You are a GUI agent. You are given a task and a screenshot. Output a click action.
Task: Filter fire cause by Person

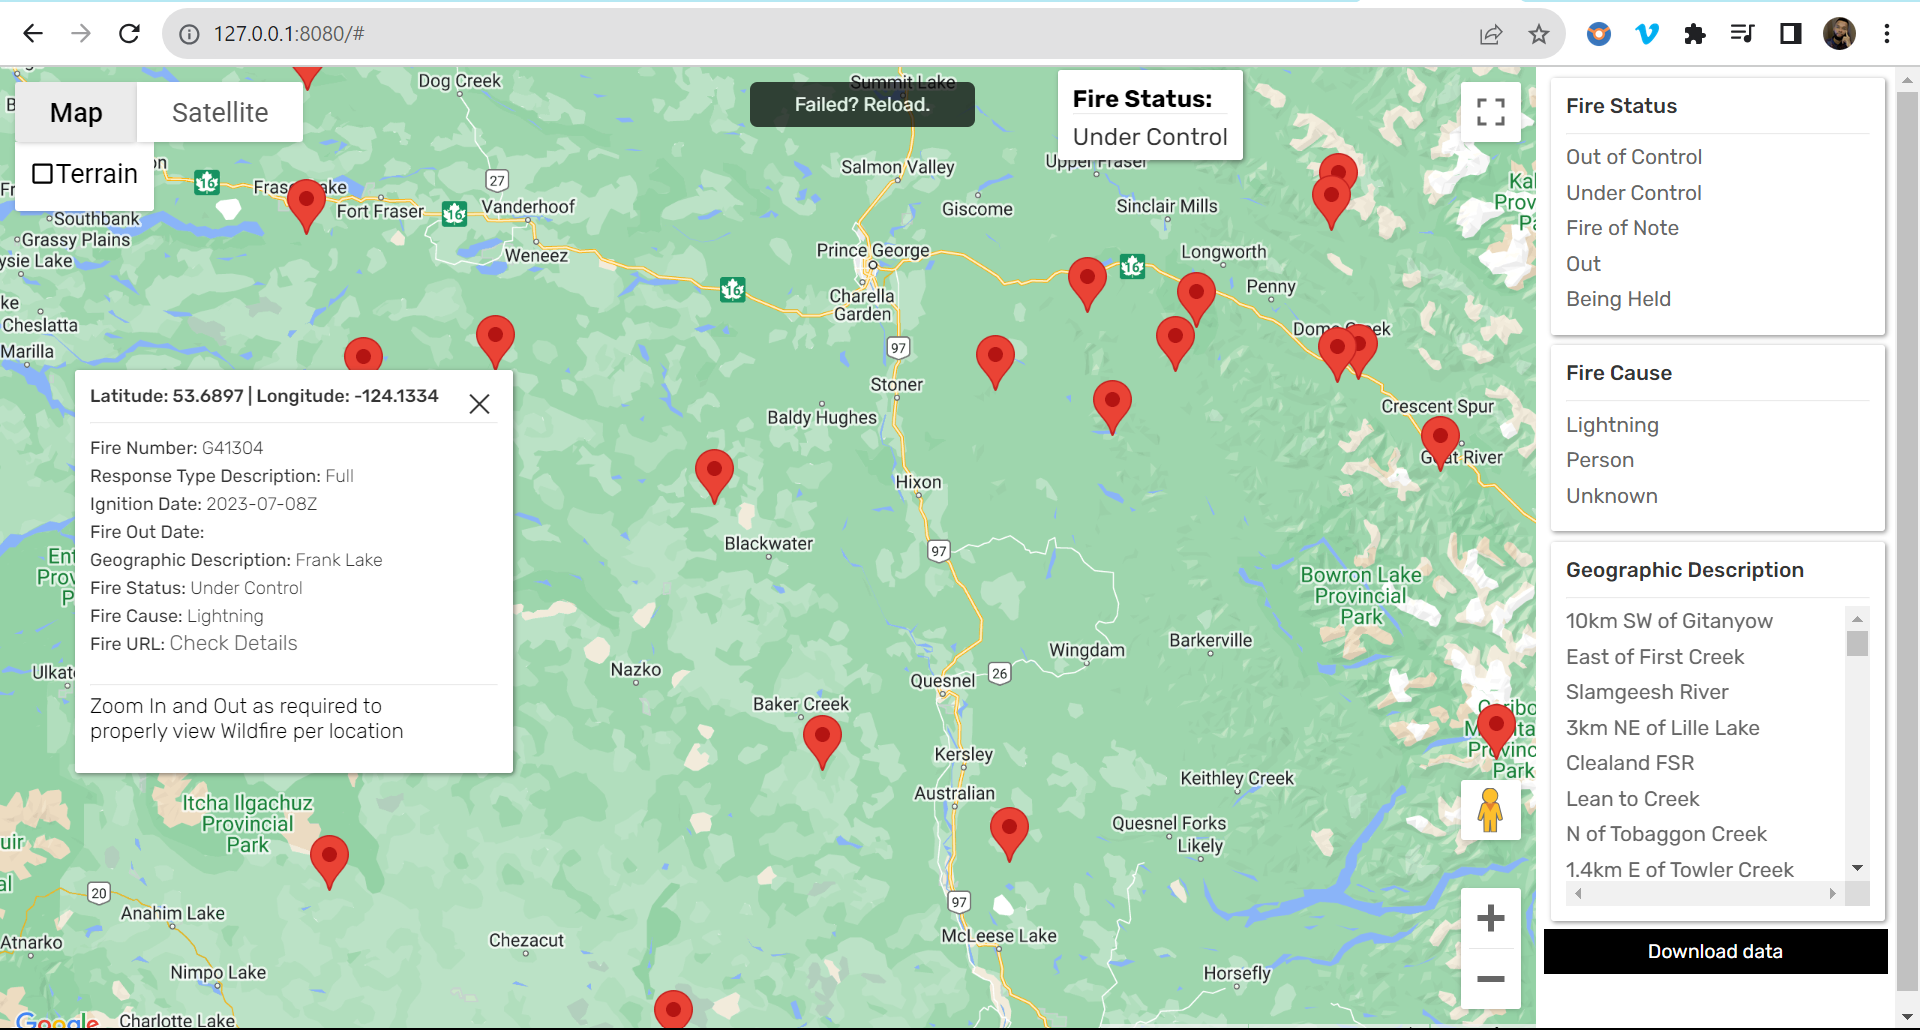[1600, 460]
